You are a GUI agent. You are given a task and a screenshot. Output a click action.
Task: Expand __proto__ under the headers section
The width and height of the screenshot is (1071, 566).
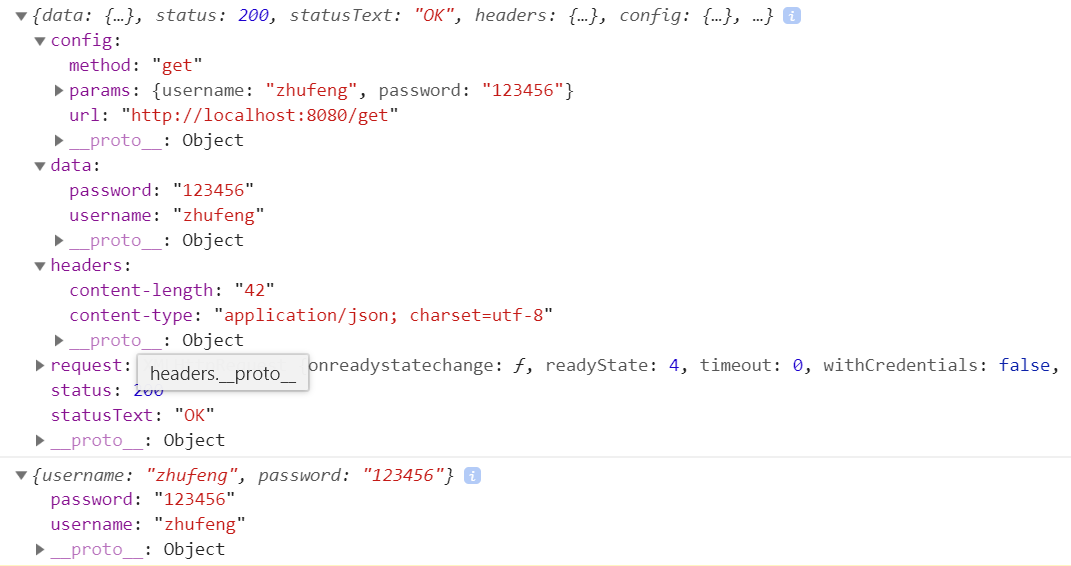tap(59, 341)
